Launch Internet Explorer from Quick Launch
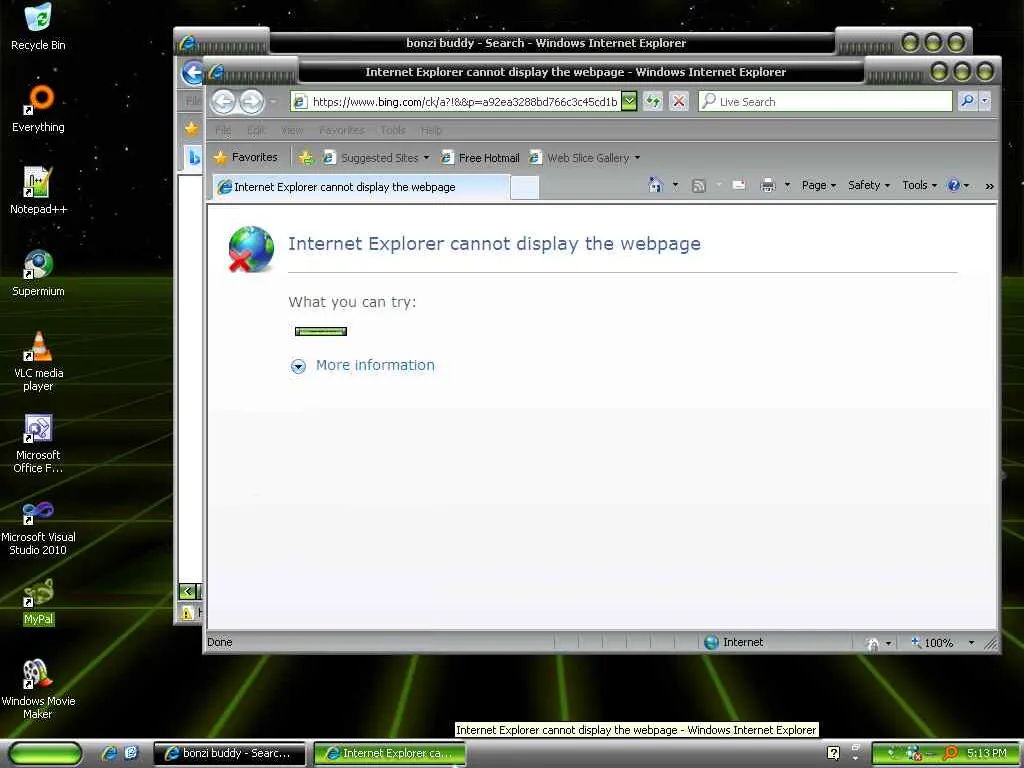The width and height of the screenshot is (1024, 768). click(110, 754)
